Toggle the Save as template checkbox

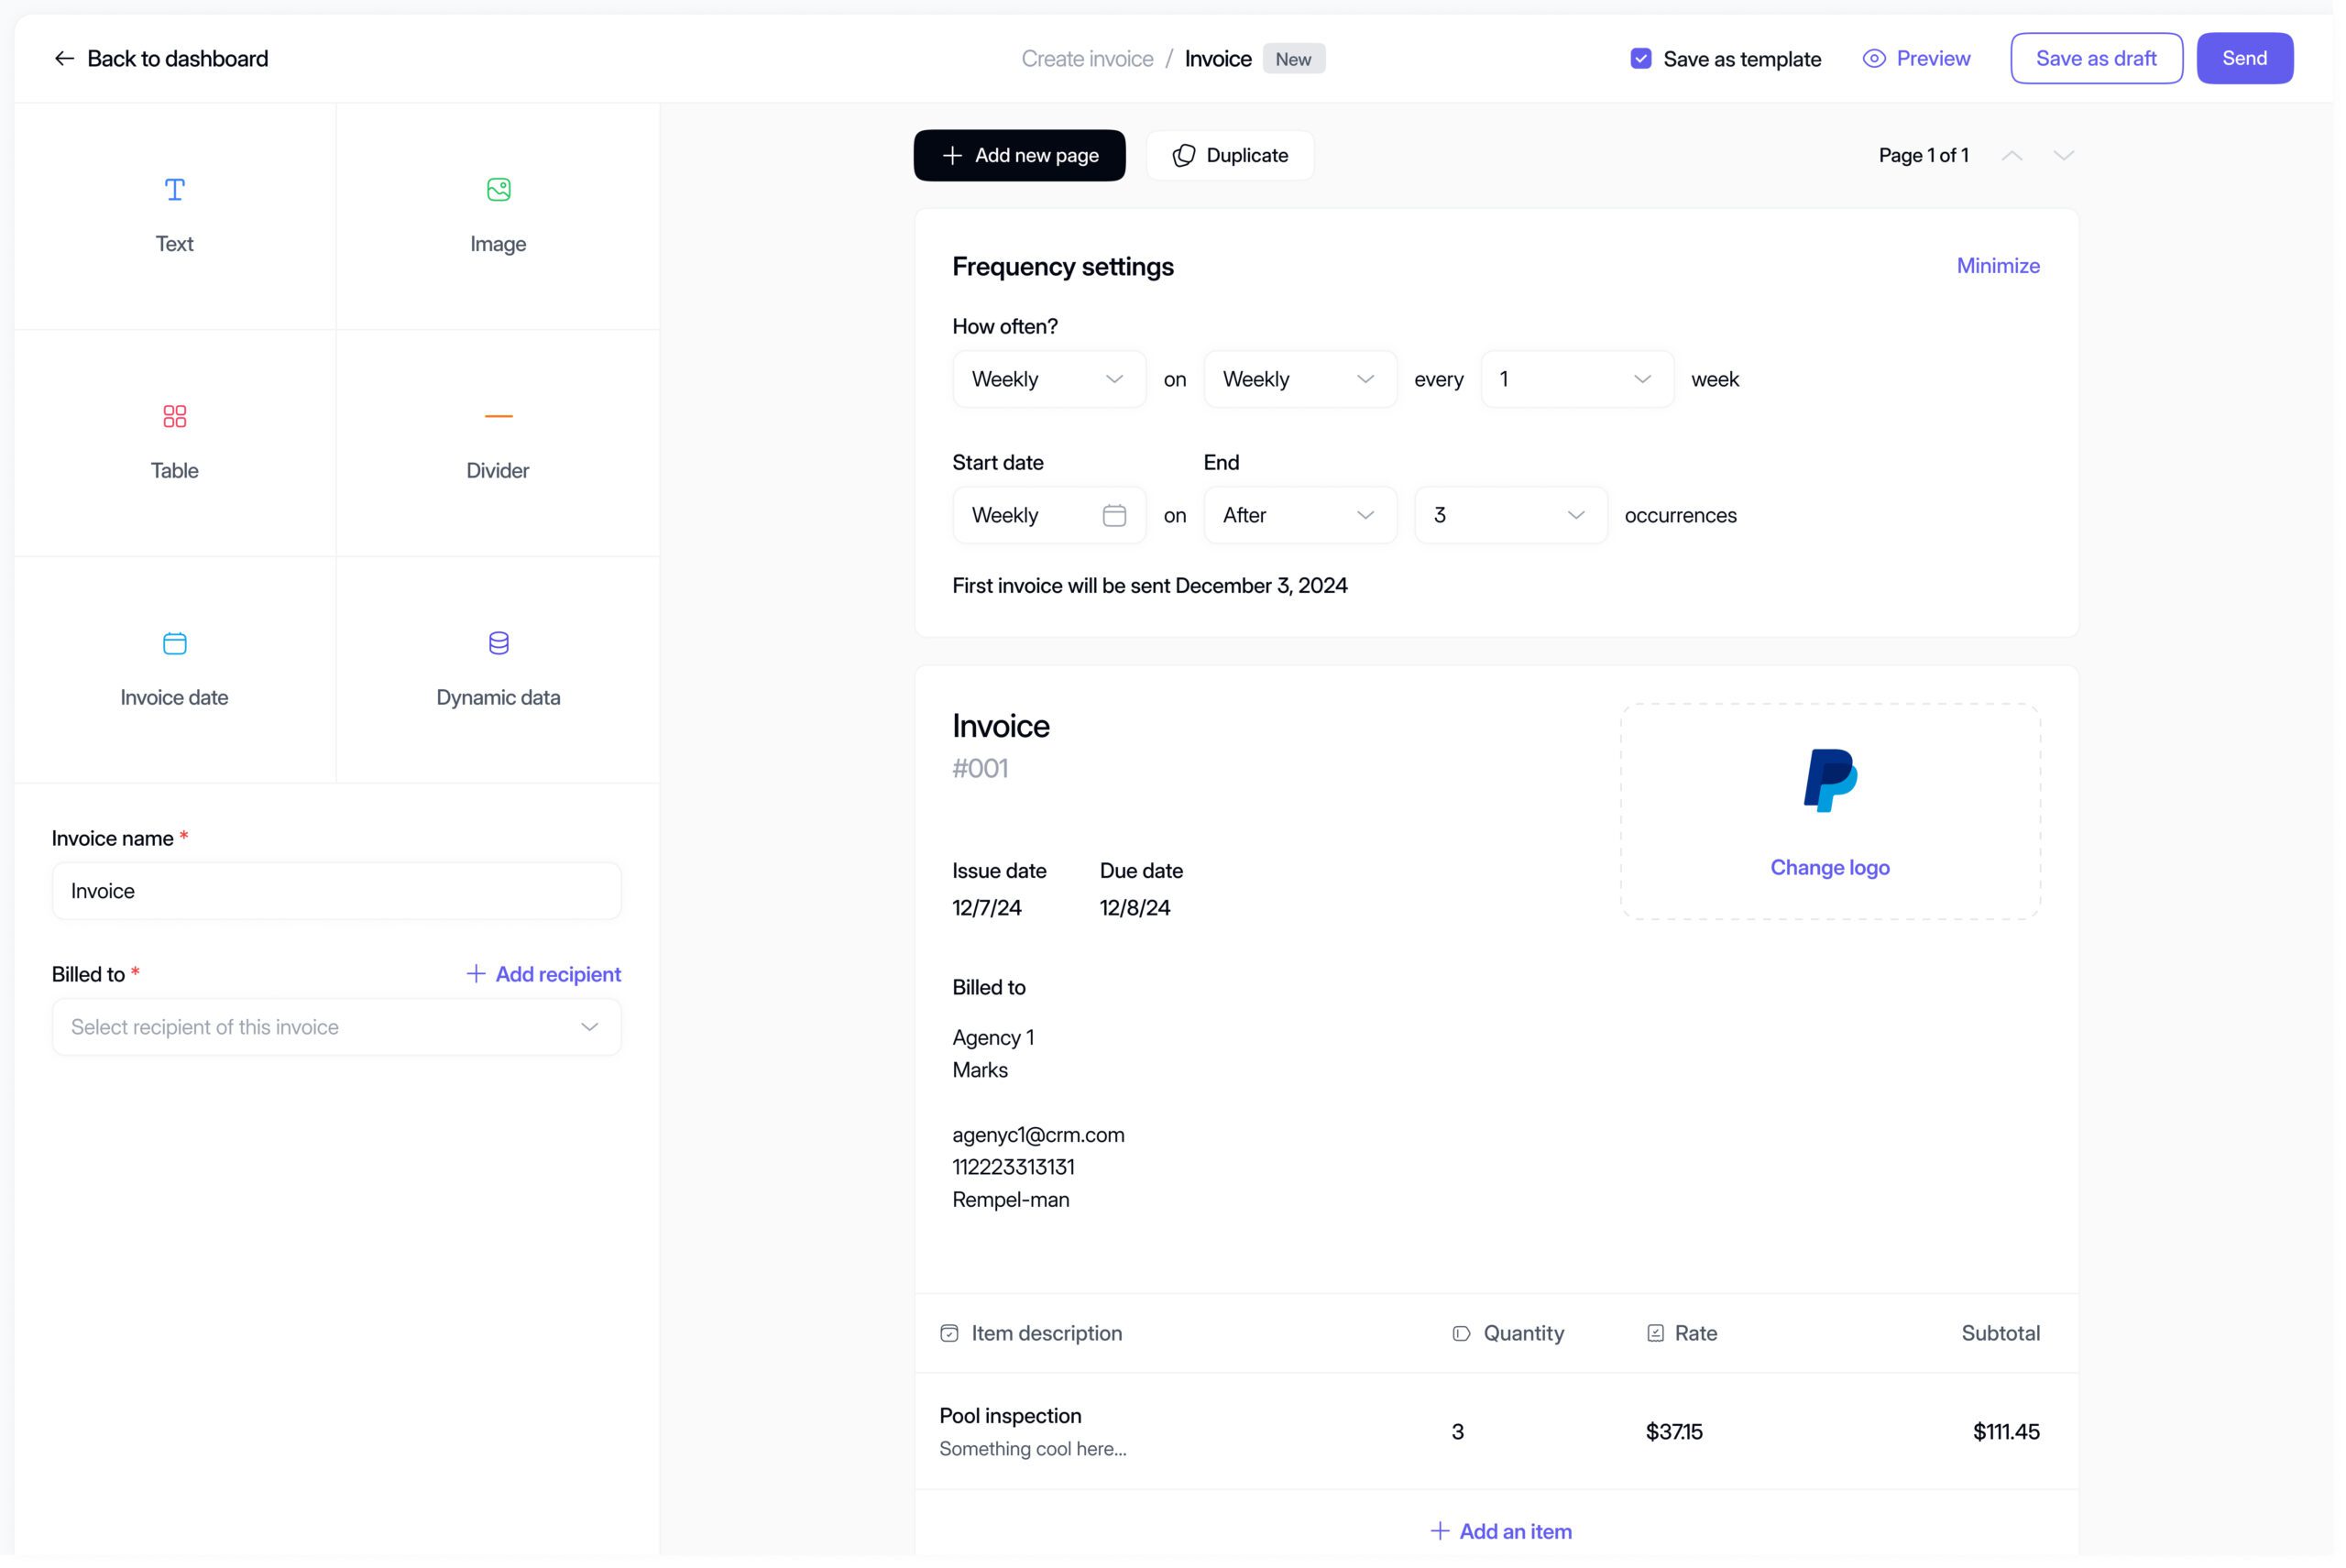pos(1641,59)
